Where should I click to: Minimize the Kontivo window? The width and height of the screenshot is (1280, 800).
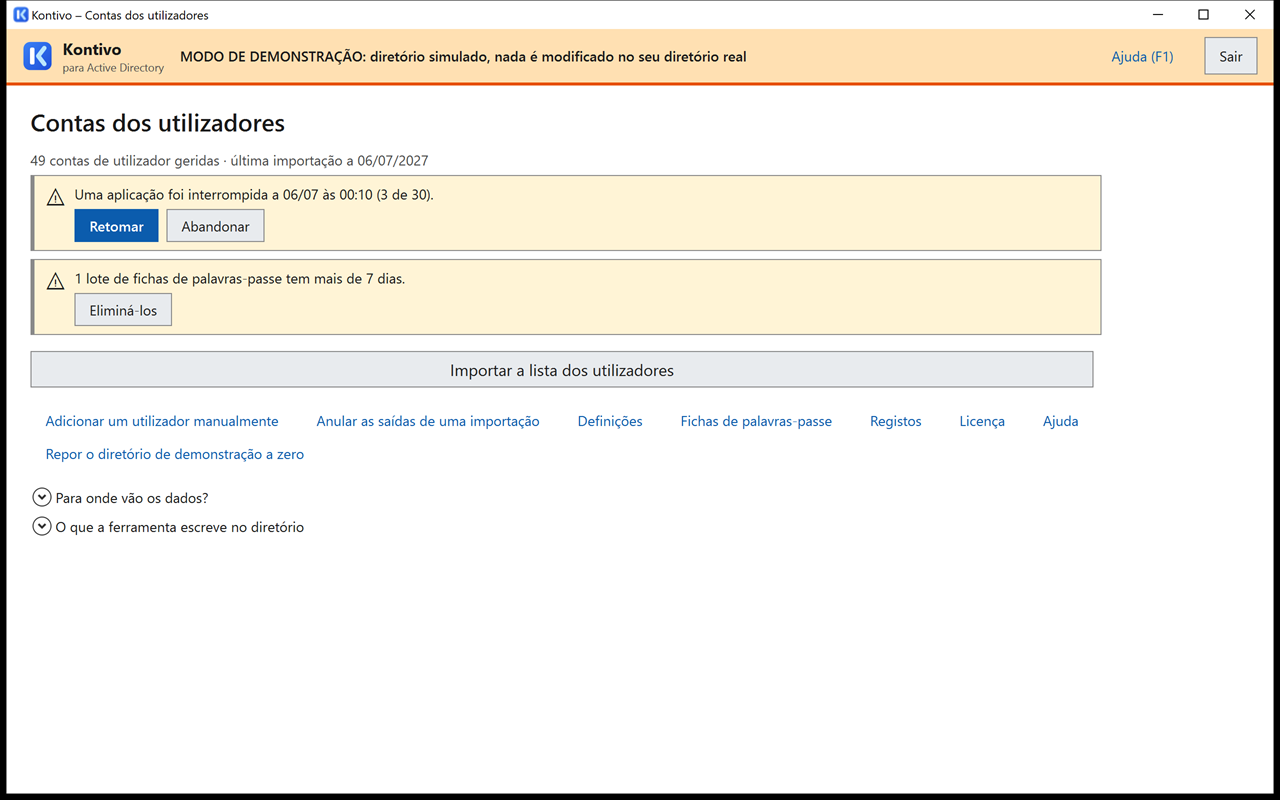point(1158,15)
